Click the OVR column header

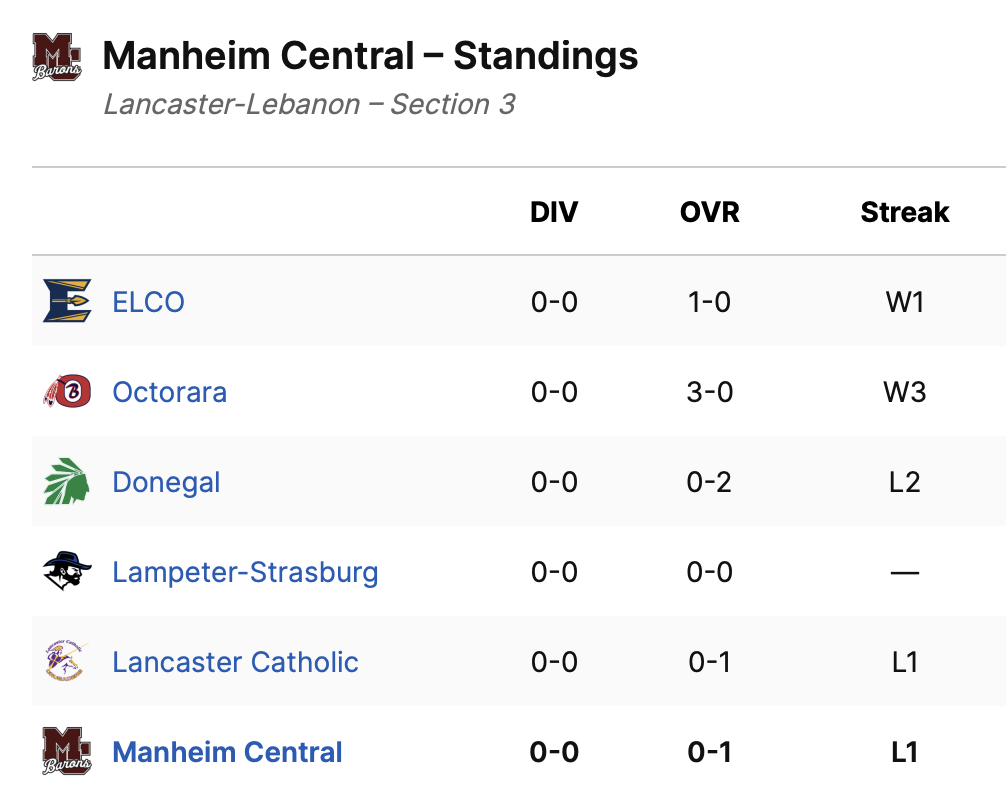tap(710, 212)
